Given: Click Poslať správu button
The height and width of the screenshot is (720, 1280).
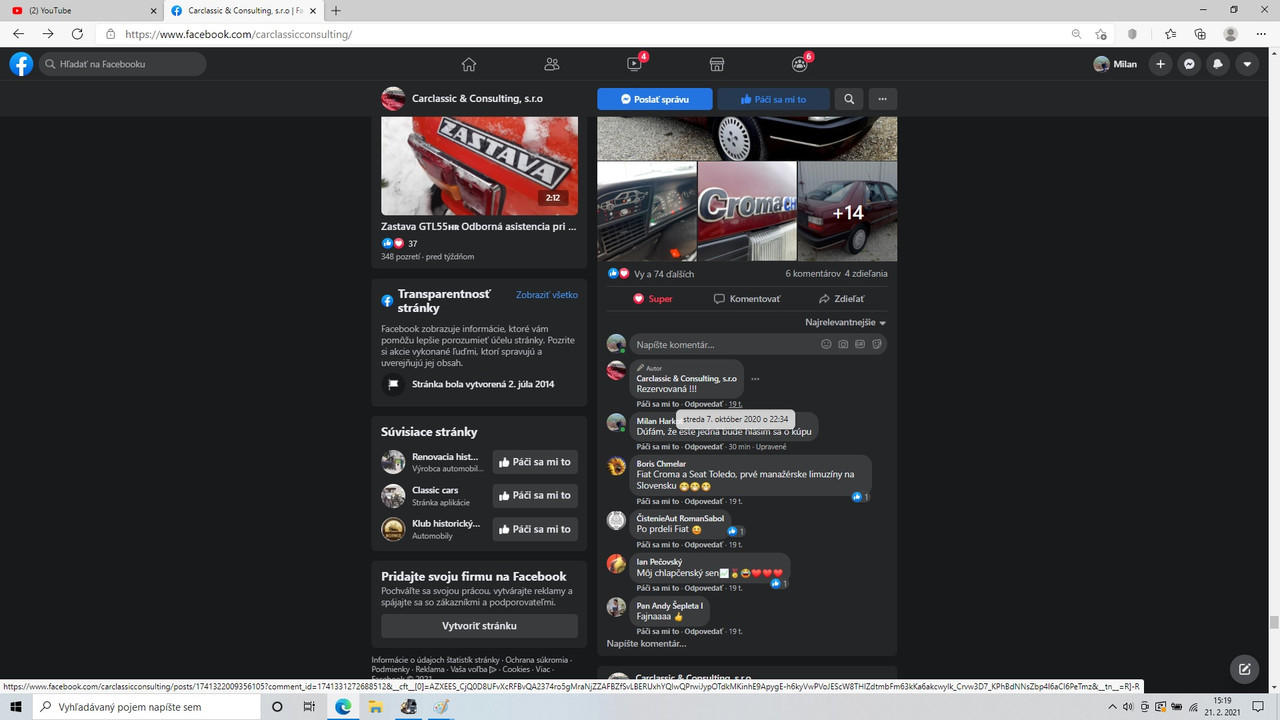Looking at the screenshot, I should (x=655, y=99).
